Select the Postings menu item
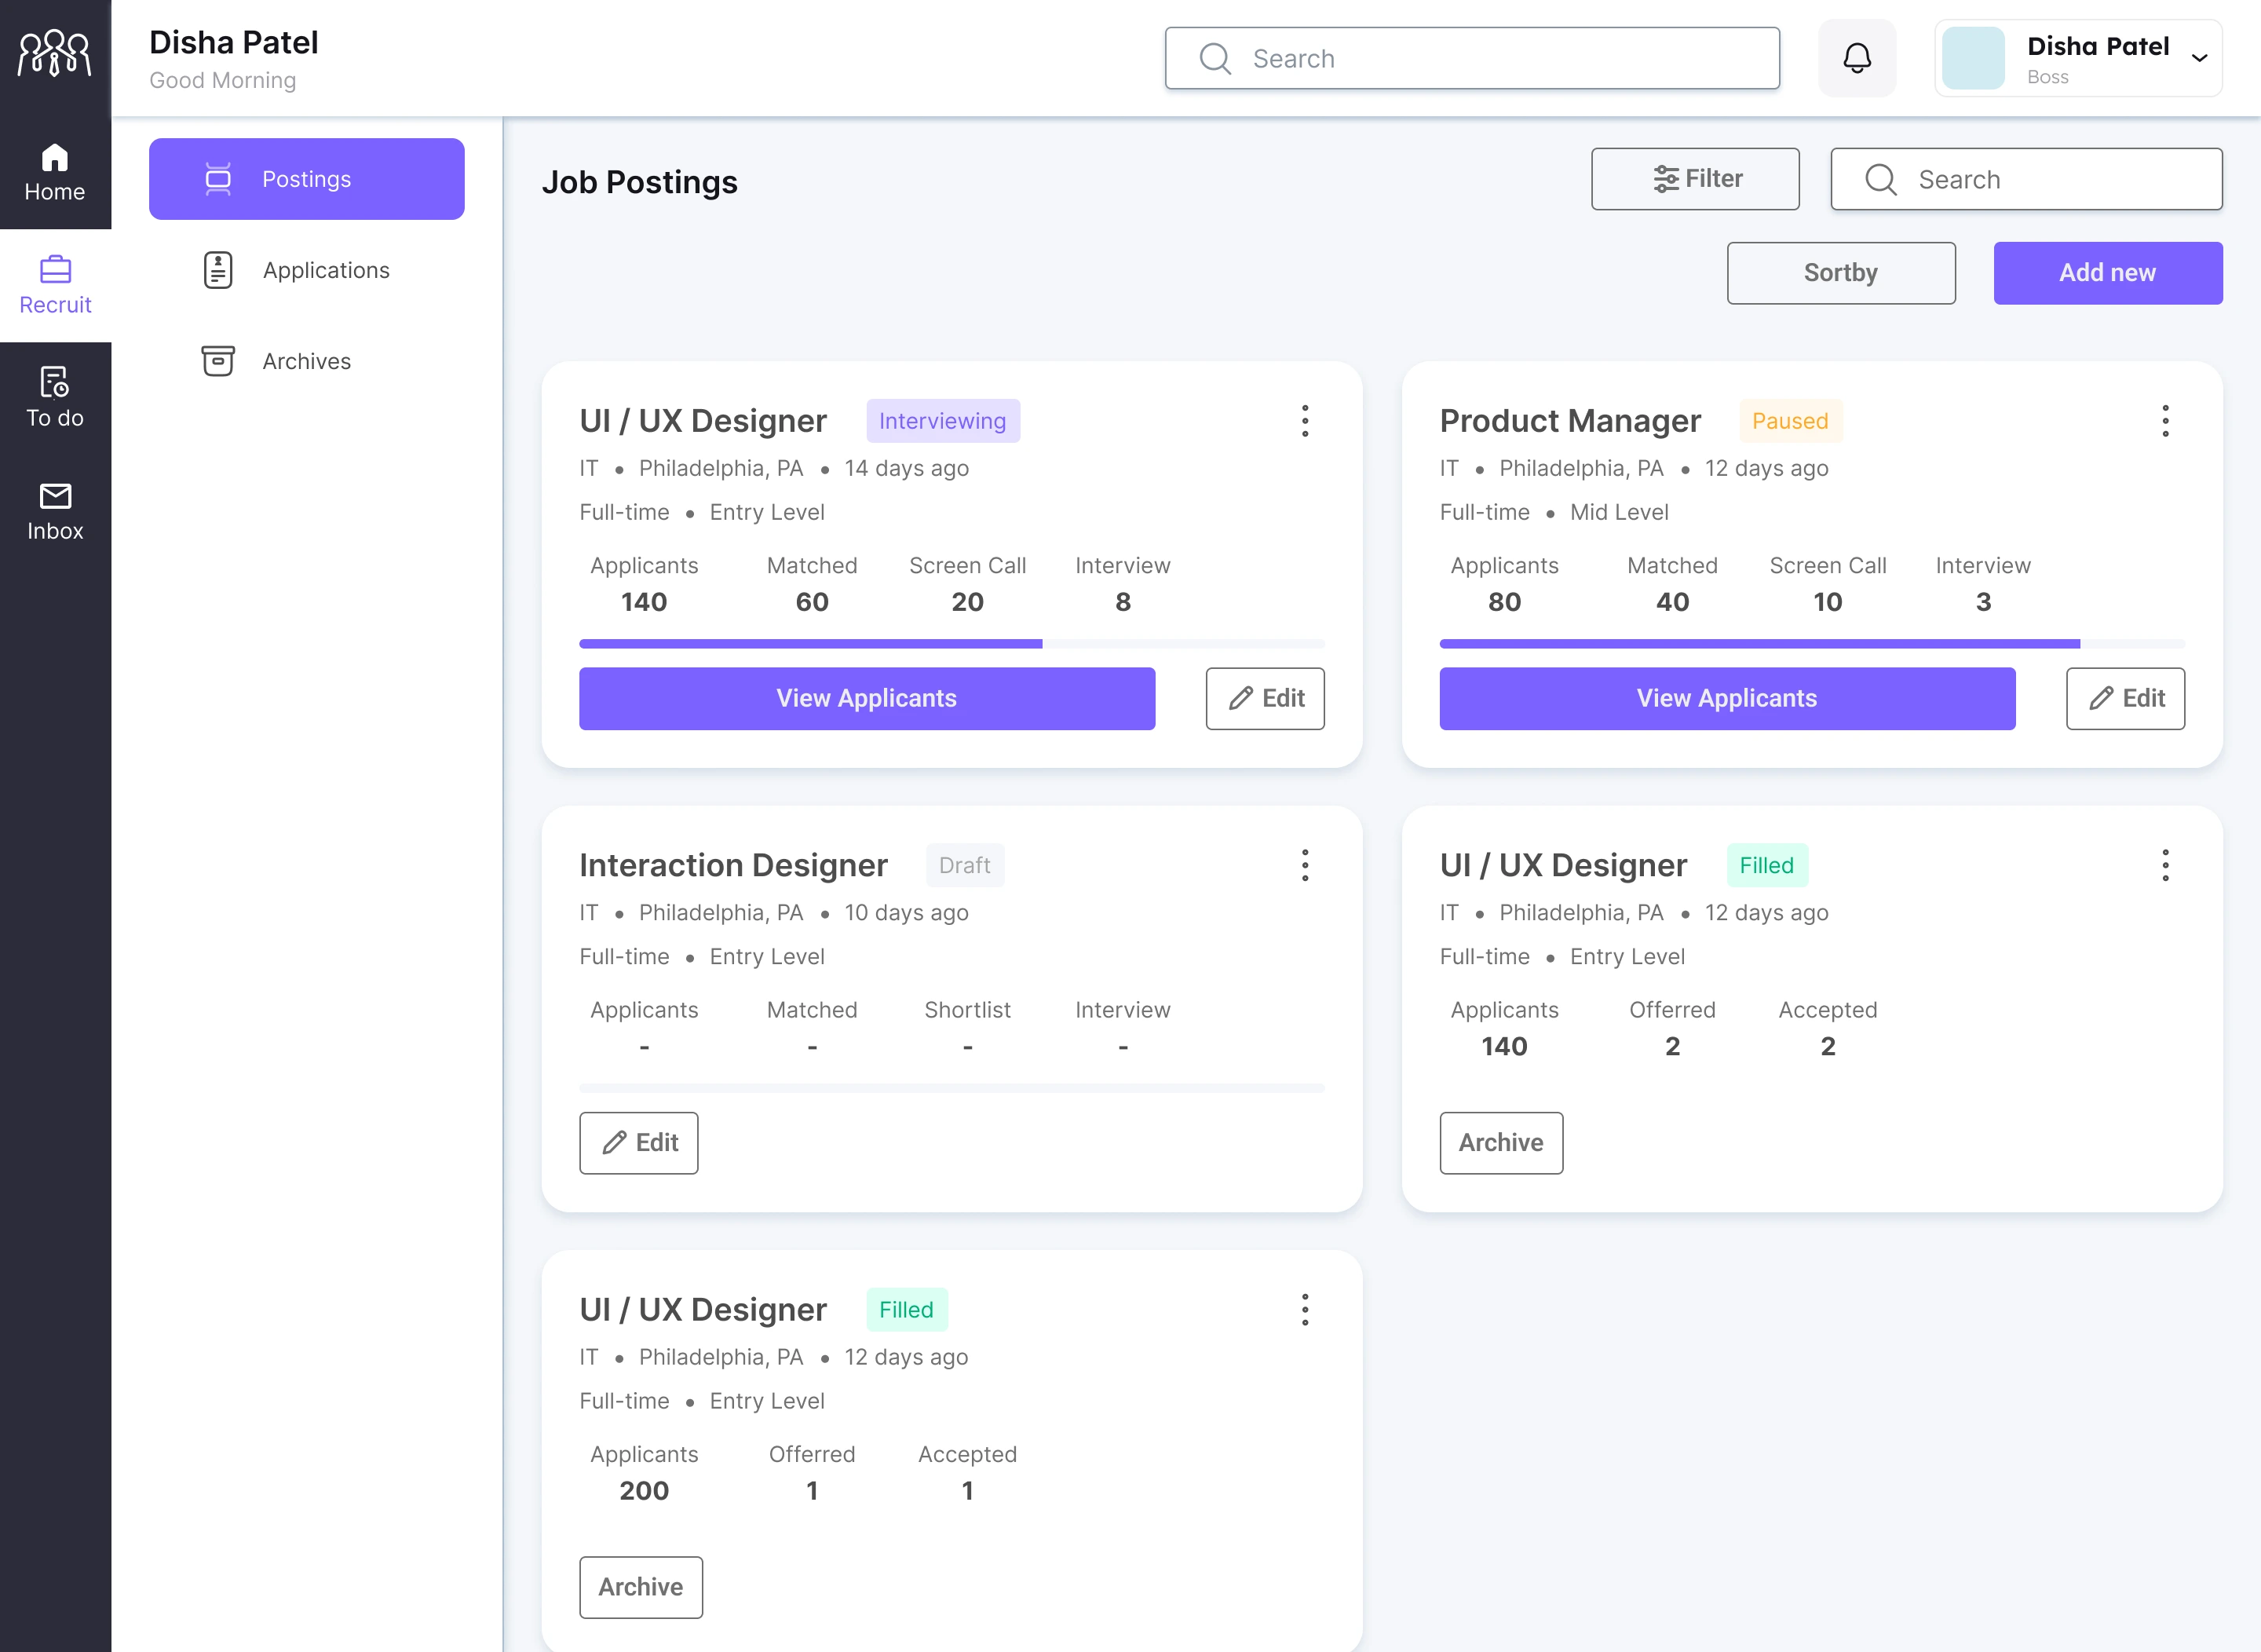2261x1652 pixels. tap(306, 179)
